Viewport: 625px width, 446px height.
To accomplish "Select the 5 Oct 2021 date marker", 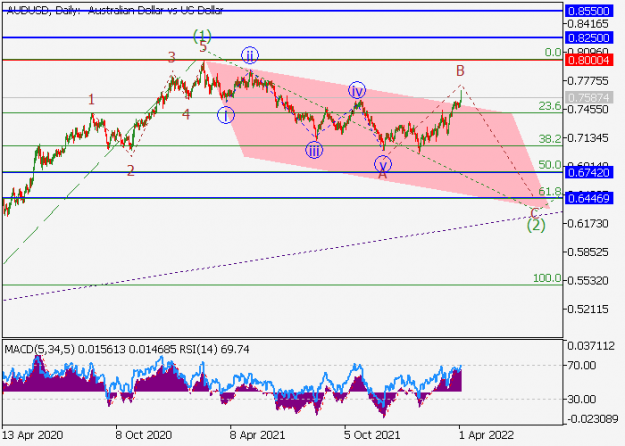I will (372, 435).
